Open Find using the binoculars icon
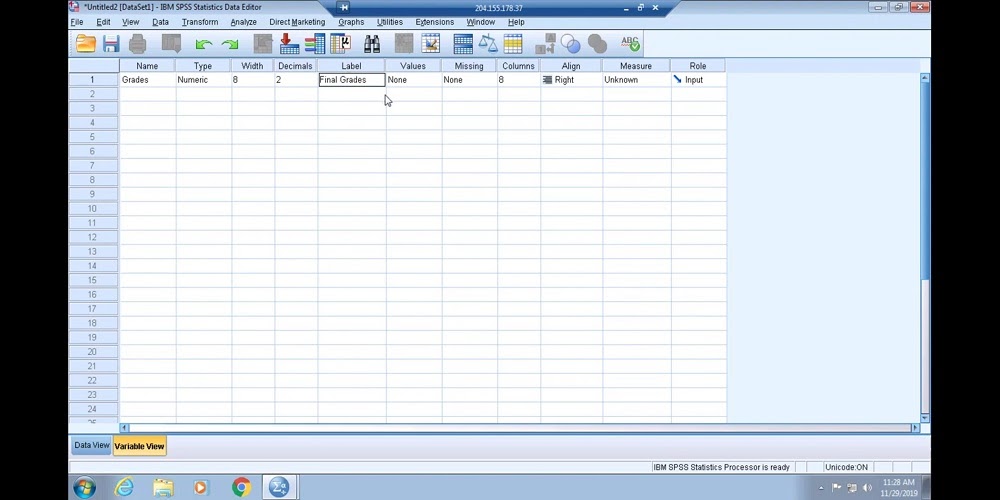The height and width of the screenshot is (500, 1000). click(372, 44)
